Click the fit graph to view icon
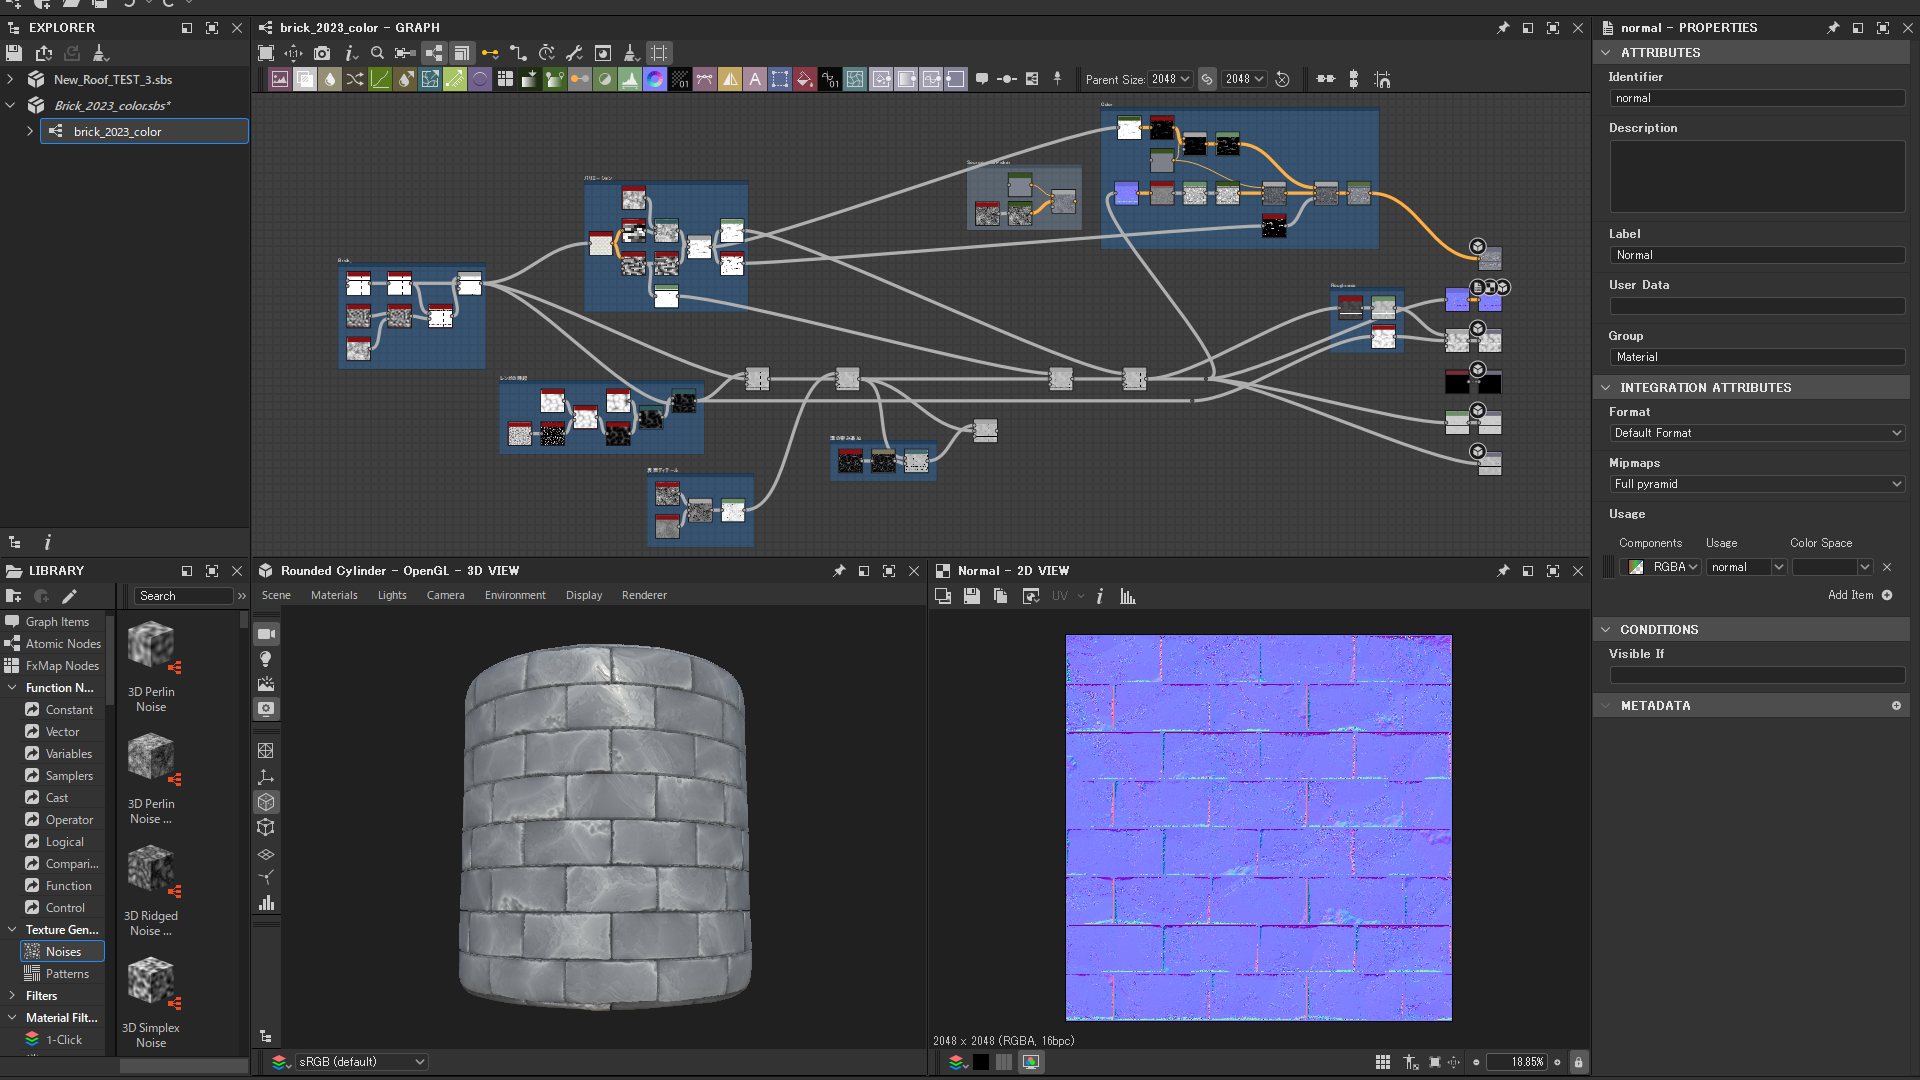The width and height of the screenshot is (1920, 1080). coord(266,53)
